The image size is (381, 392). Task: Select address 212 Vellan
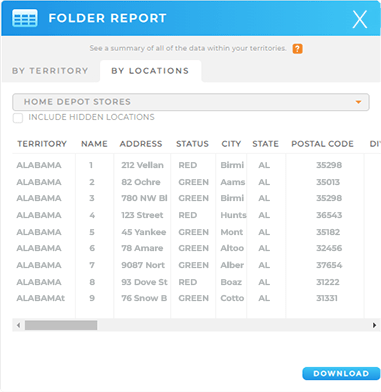coord(142,165)
